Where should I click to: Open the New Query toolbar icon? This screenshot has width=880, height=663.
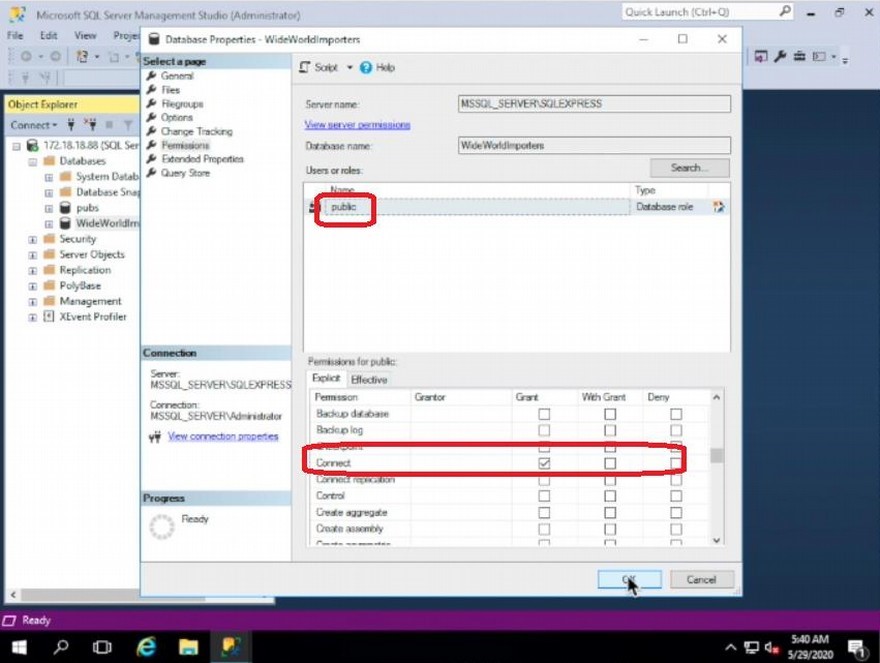click(x=82, y=58)
